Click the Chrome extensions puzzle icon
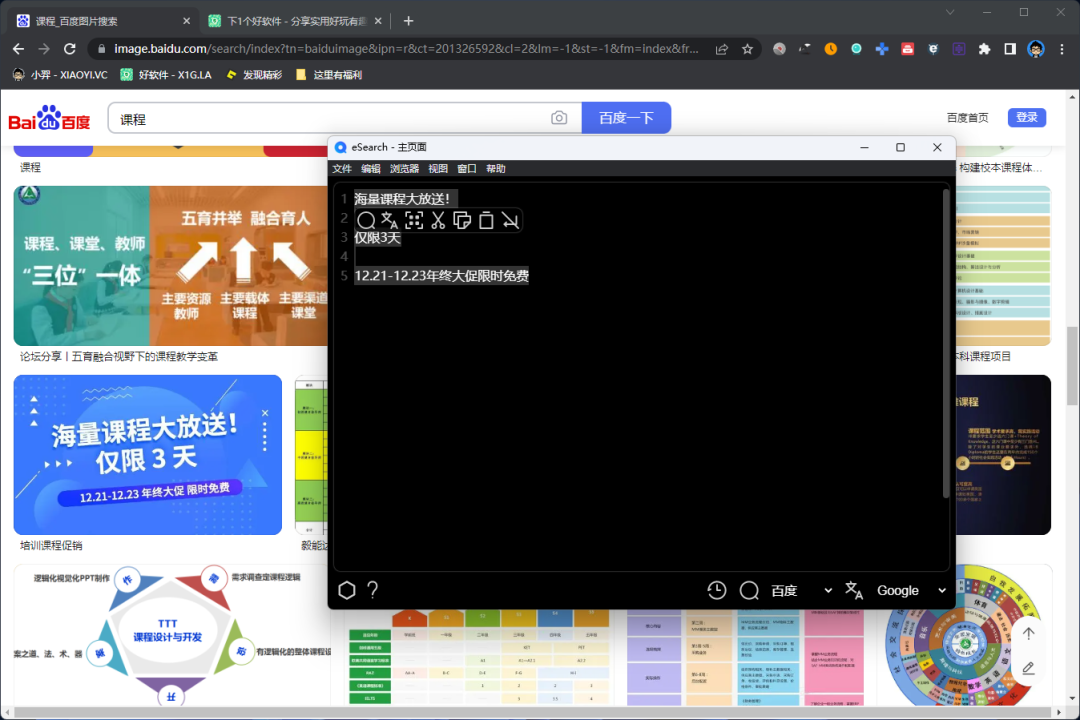Image resolution: width=1080 pixels, height=720 pixels. click(984, 48)
